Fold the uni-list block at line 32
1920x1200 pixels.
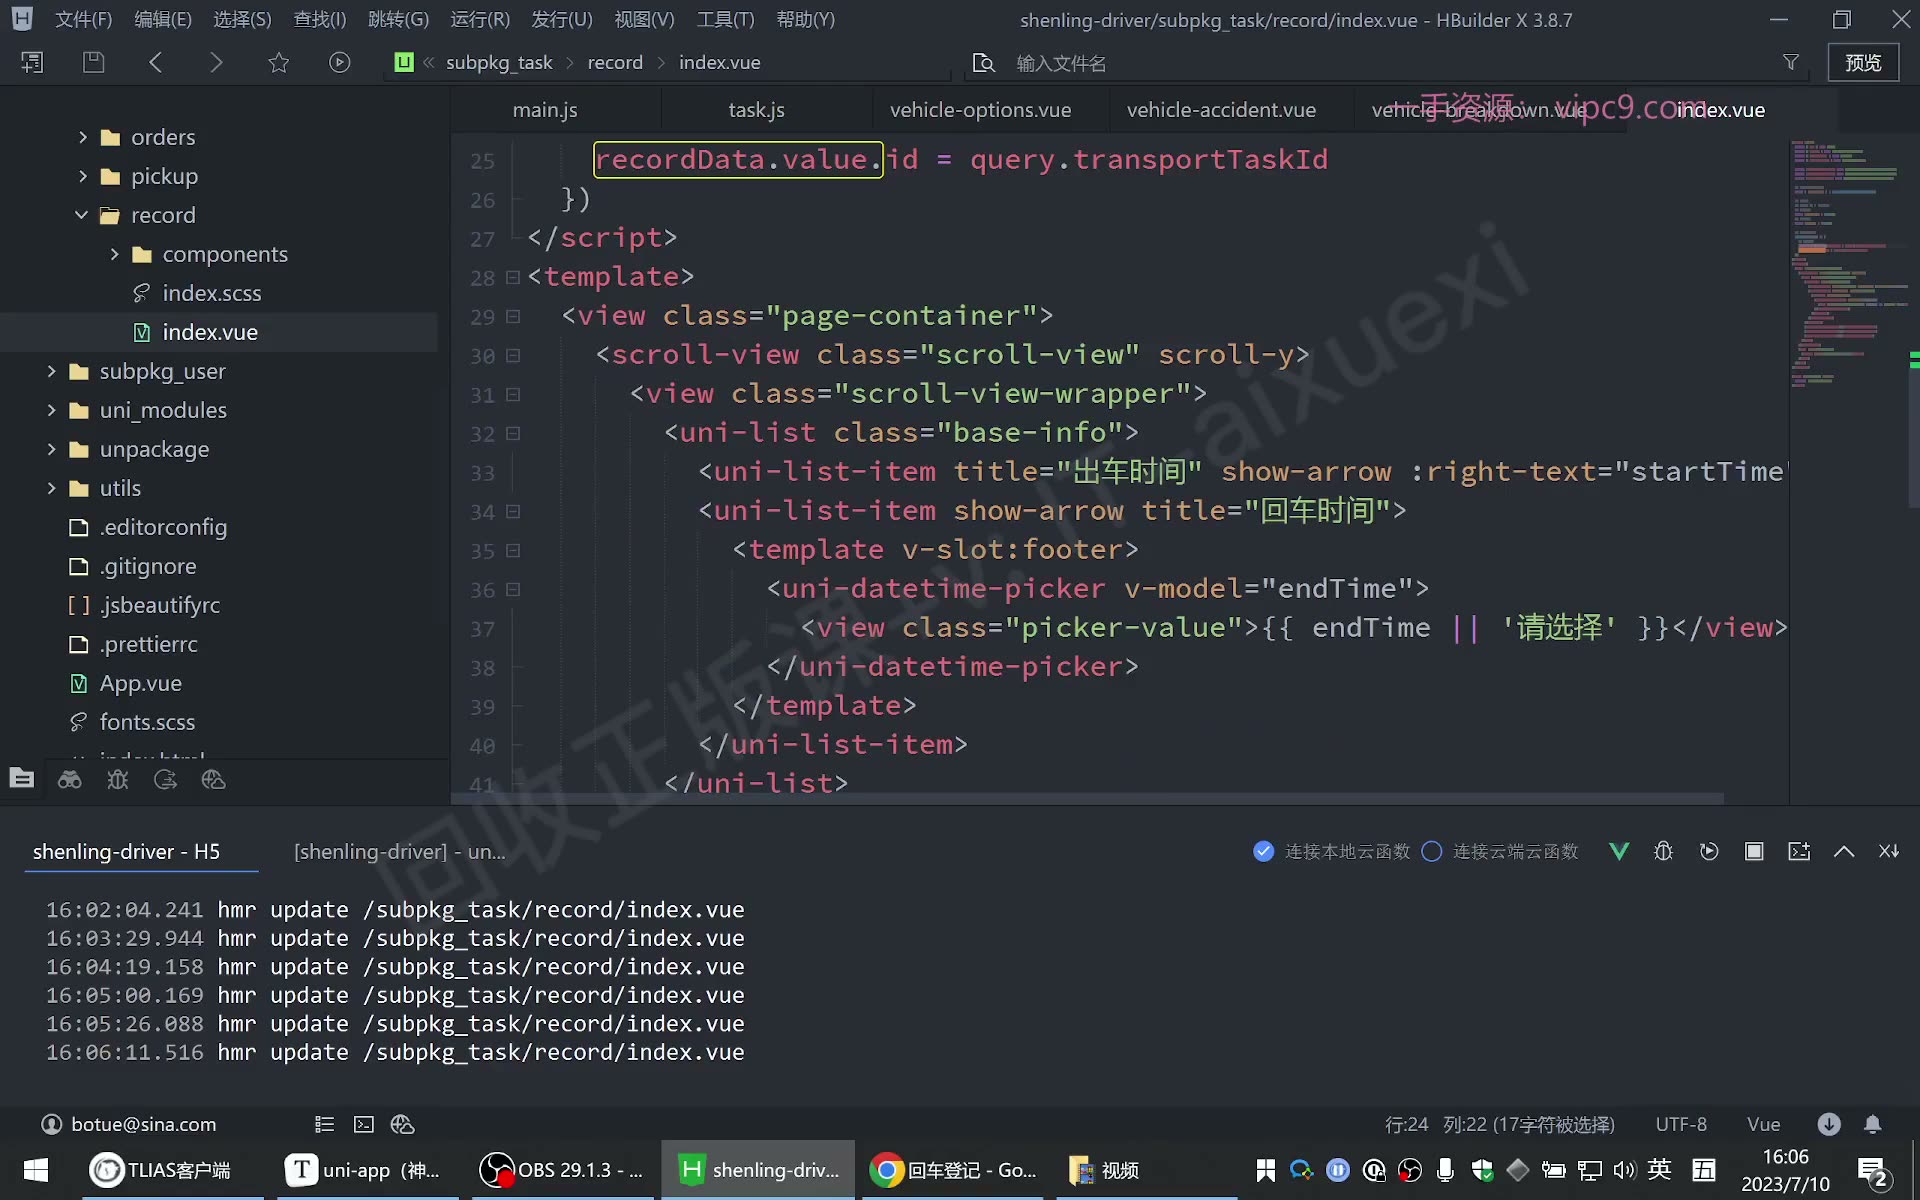pos(513,433)
